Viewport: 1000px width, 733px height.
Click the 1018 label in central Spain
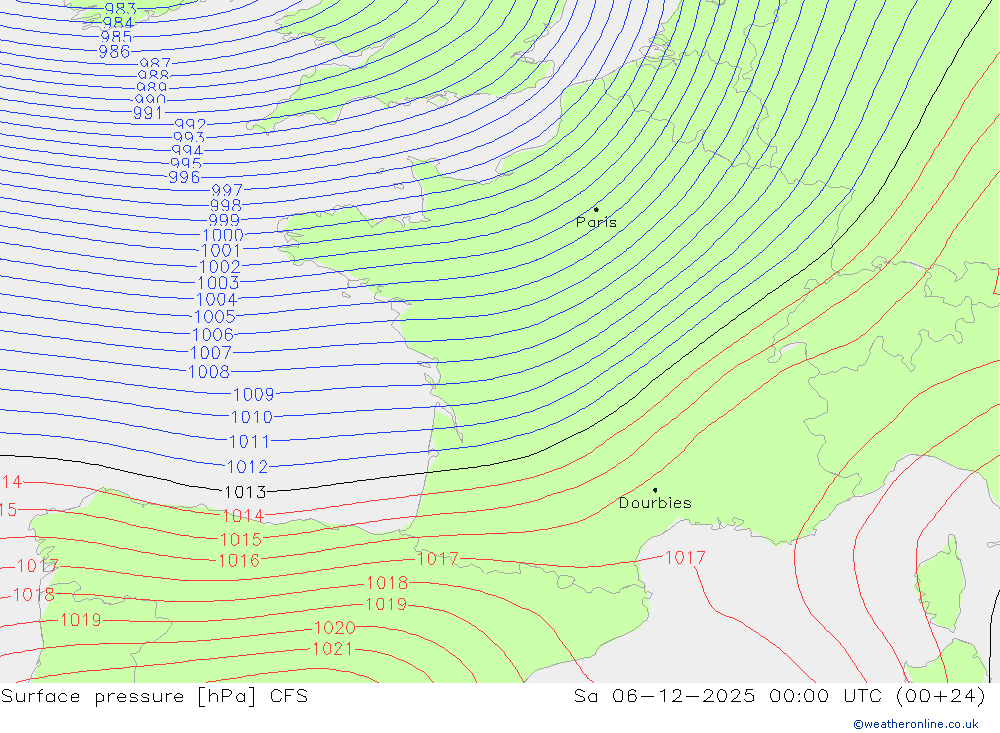(387, 583)
